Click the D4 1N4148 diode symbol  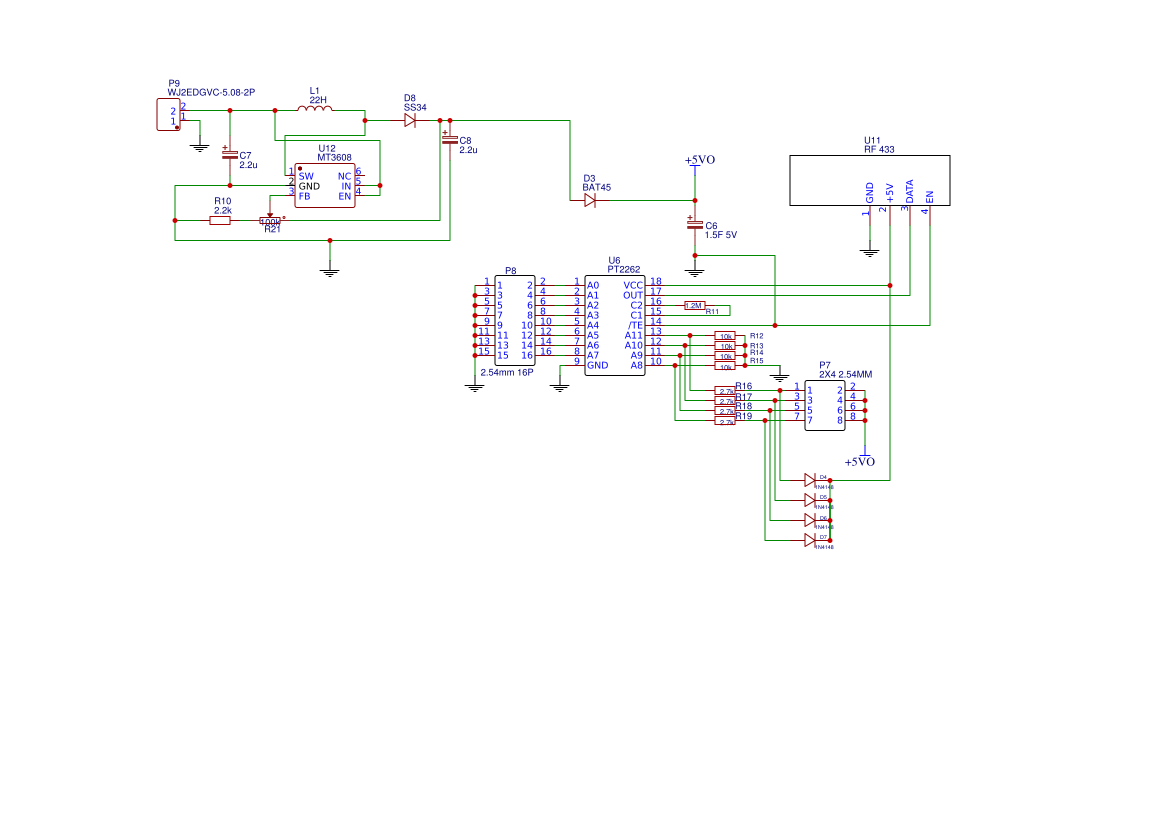810,480
